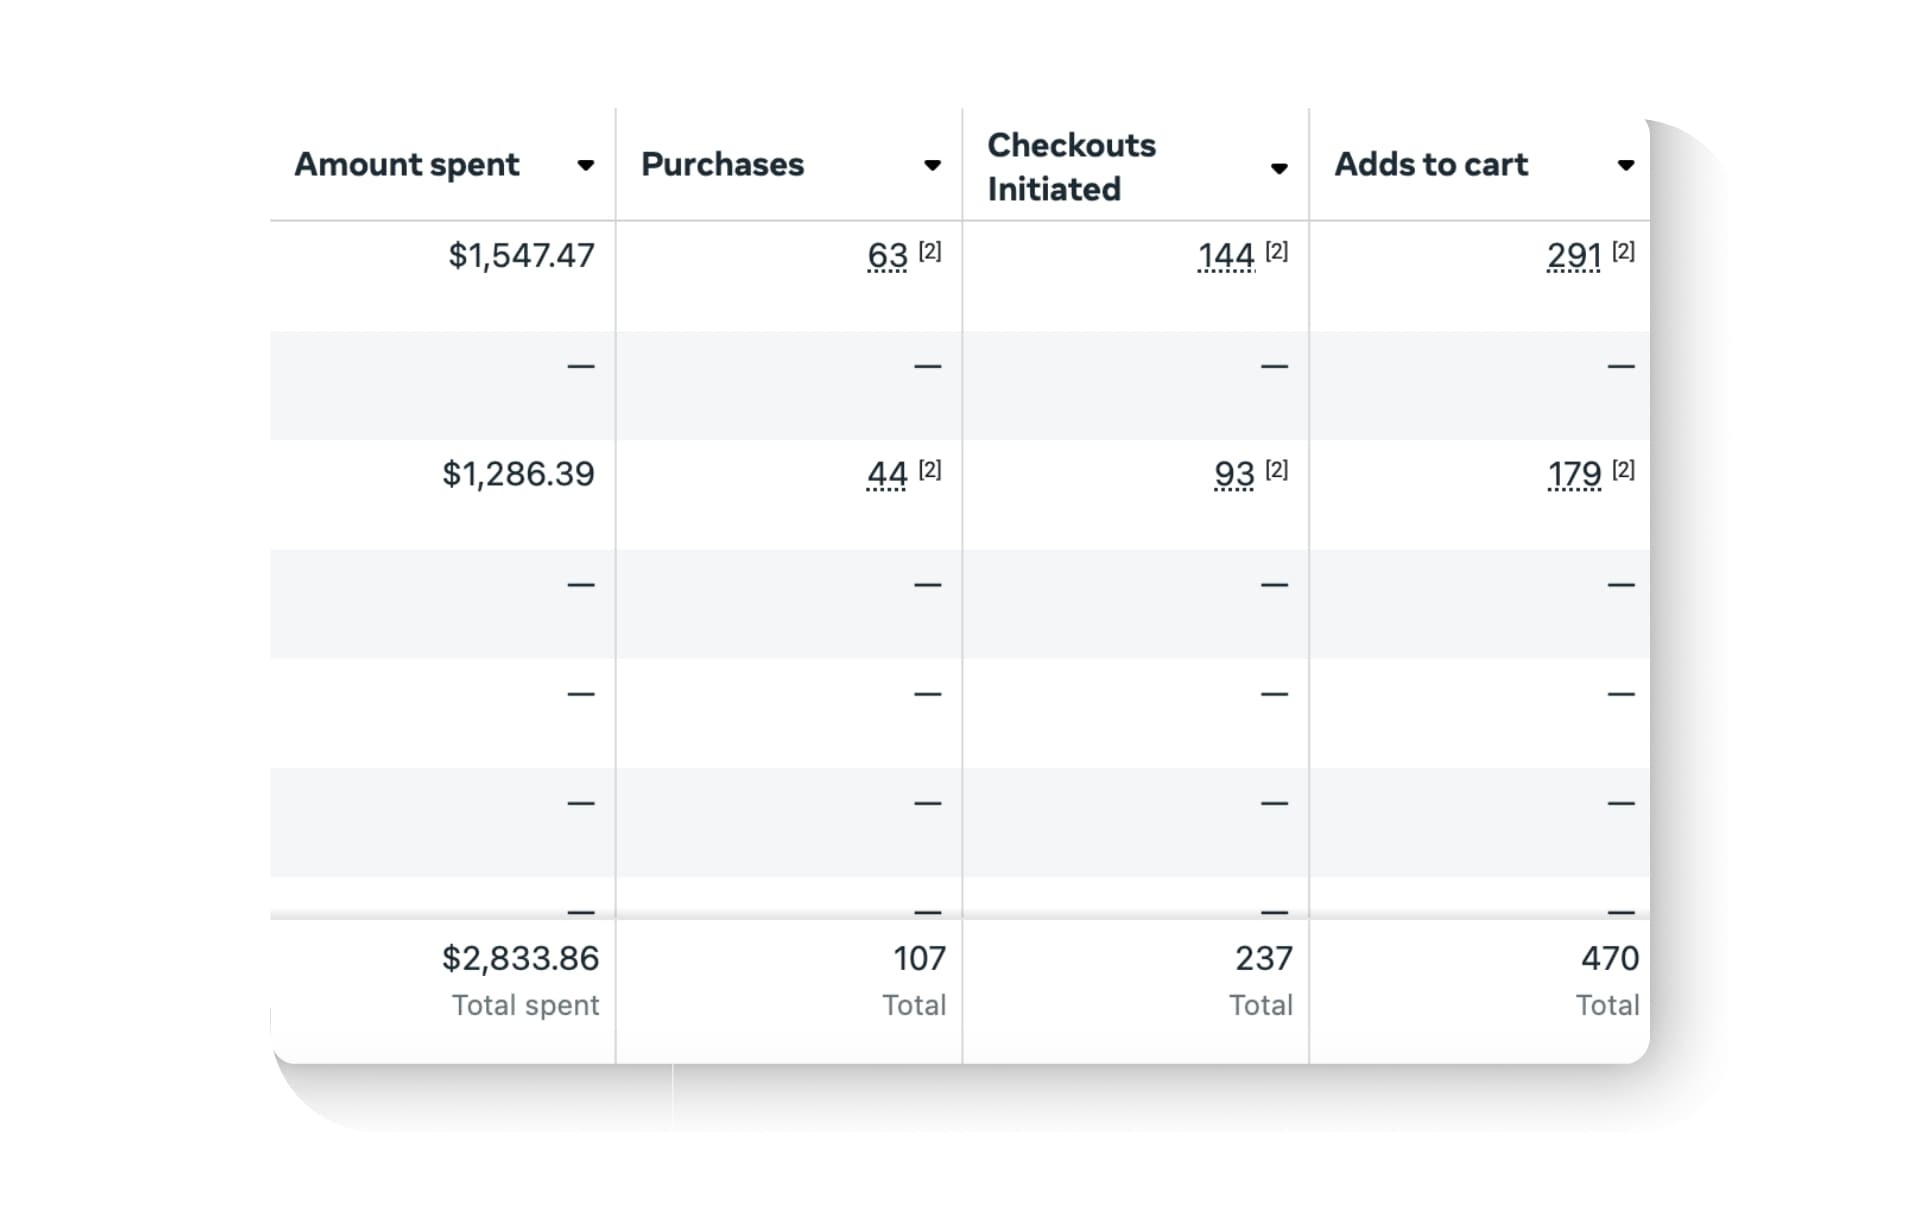
Task: Click footnote [2] next to 291 adds
Action: click(x=1623, y=251)
